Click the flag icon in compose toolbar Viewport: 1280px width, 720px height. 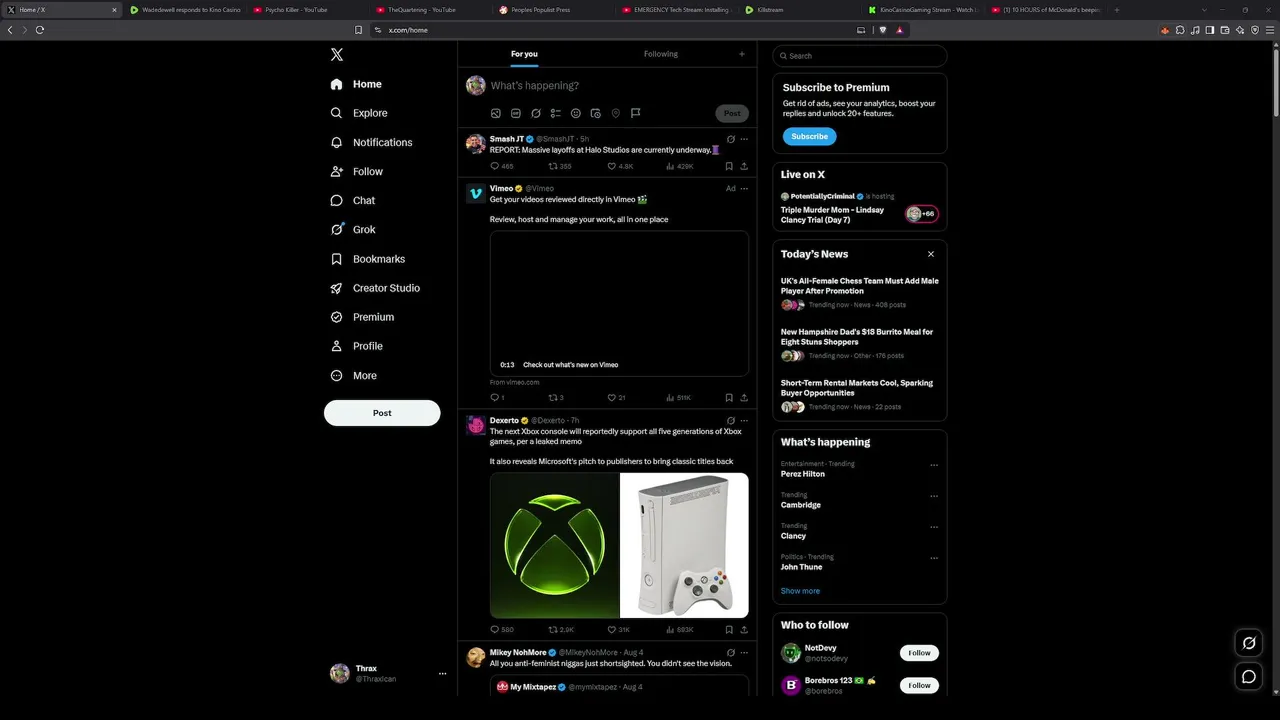[635, 113]
